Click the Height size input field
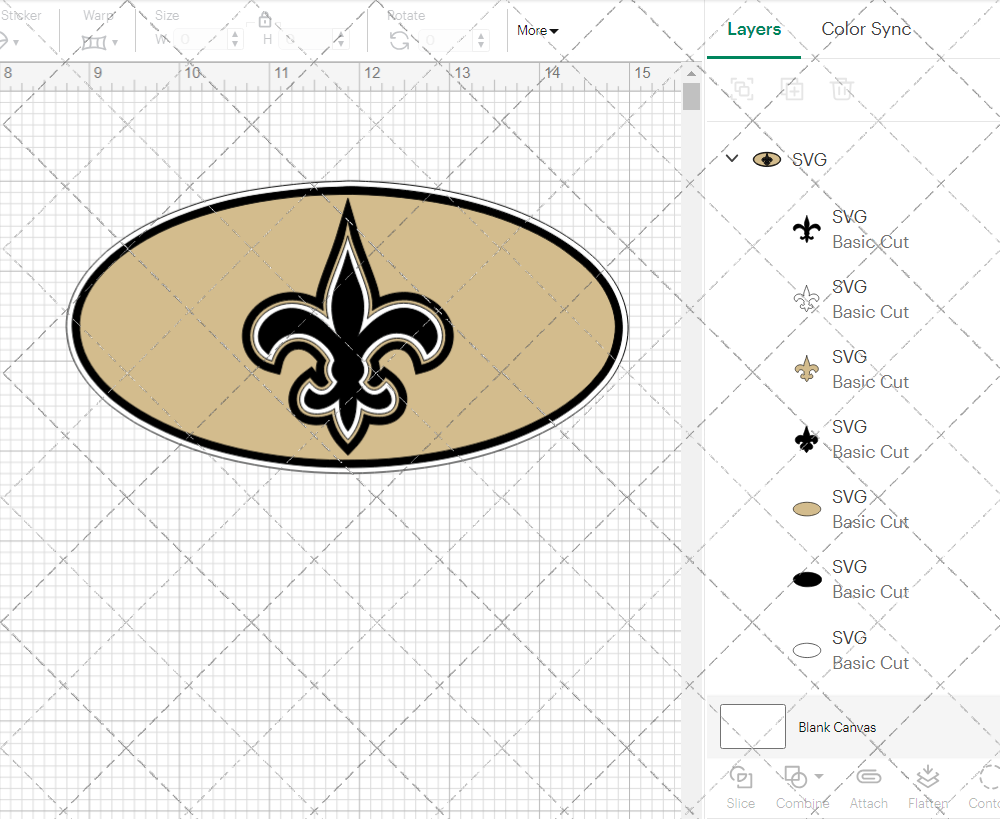1000x819 pixels. point(305,40)
